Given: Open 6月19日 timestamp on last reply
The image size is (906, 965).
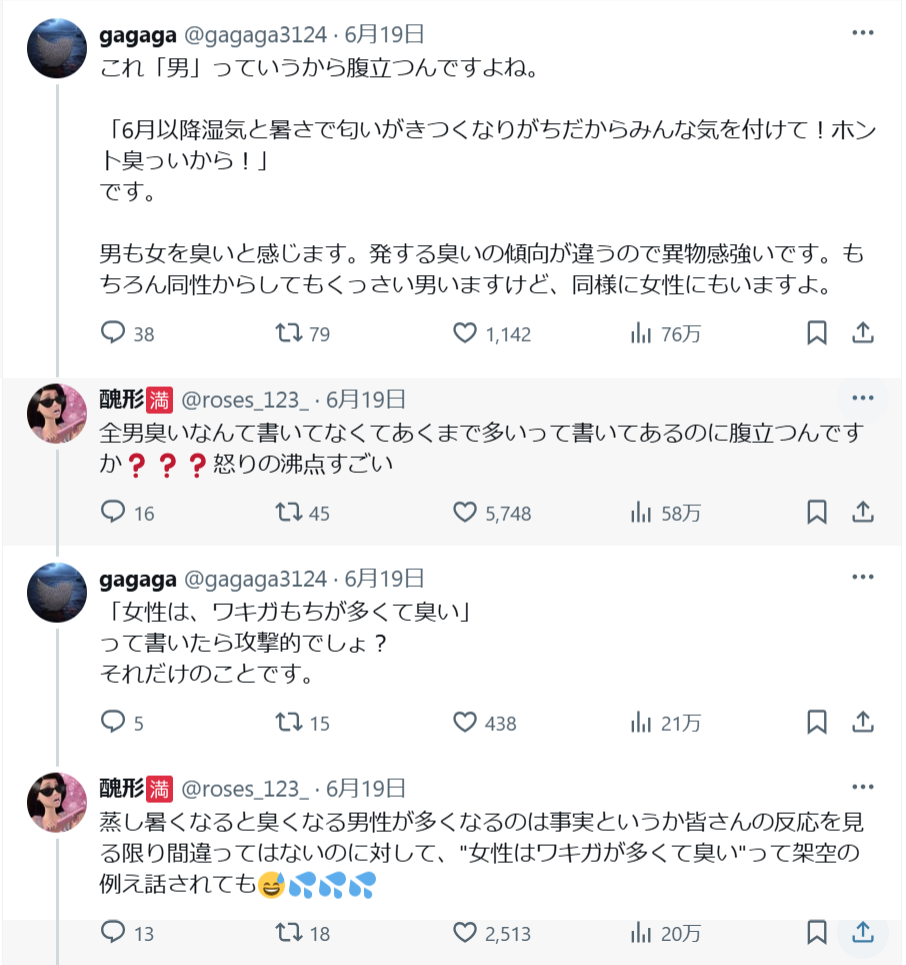Looking at the screenshot, I should click(x=365, y=788).
